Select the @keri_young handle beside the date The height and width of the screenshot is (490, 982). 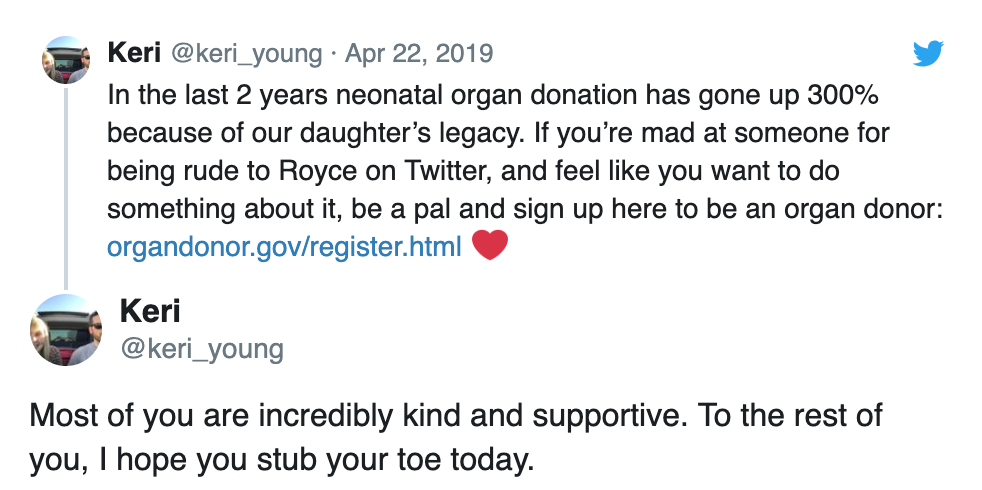coord(246,55)
